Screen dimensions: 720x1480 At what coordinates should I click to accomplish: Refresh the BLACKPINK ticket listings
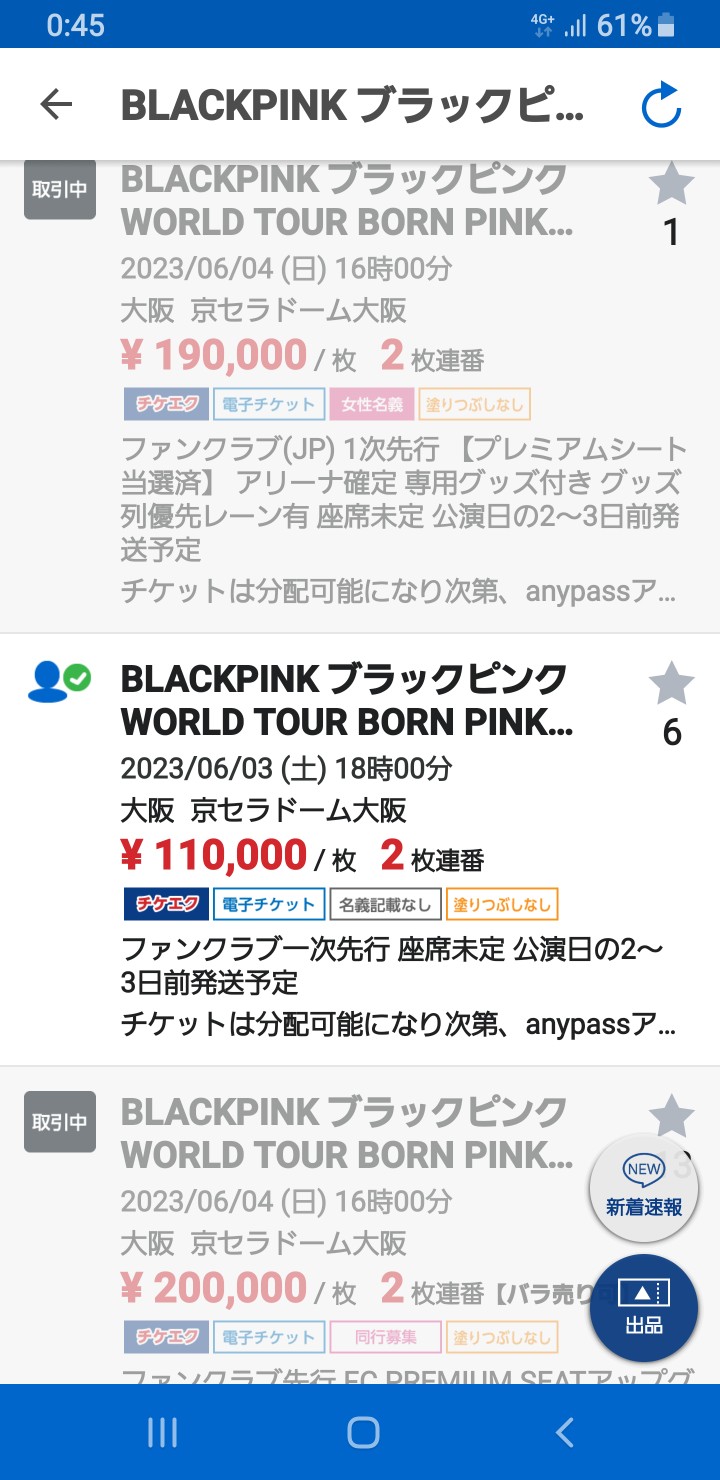pyautogui.click(x=661, y=105)
